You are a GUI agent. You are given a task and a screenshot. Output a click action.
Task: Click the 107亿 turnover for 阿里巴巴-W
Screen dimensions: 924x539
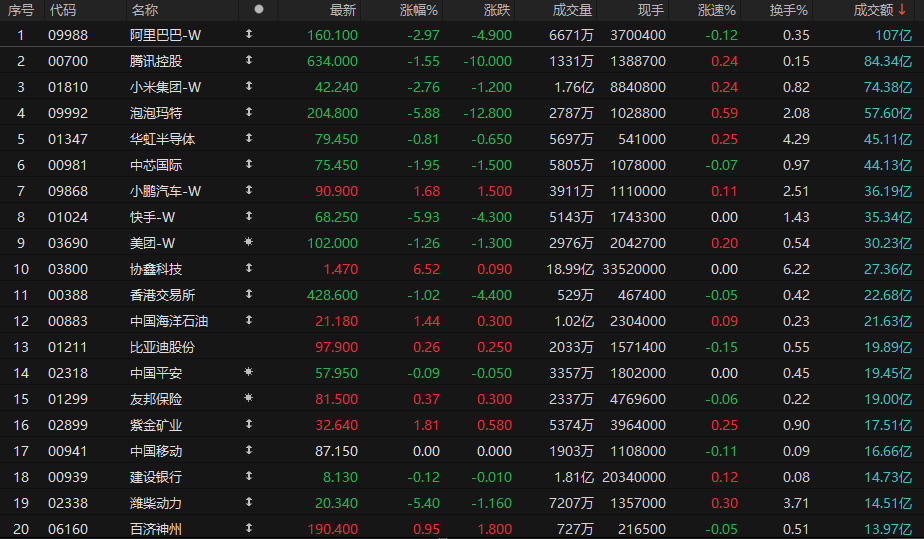click(x=894, y=35)
